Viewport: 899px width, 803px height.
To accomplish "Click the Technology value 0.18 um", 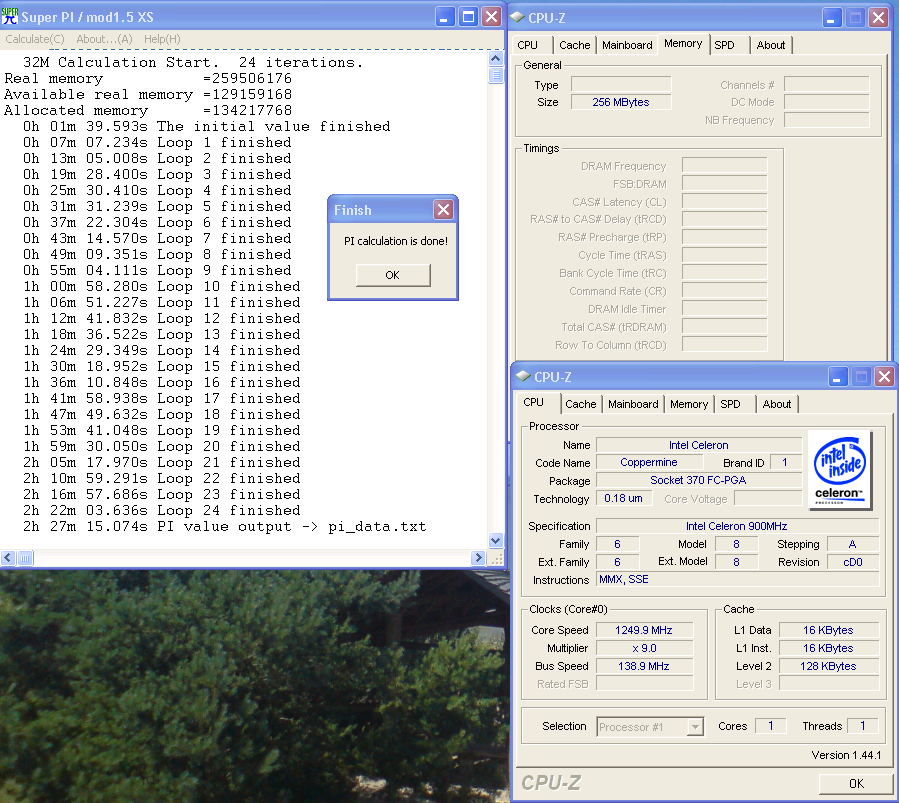I will pos(624,498).
